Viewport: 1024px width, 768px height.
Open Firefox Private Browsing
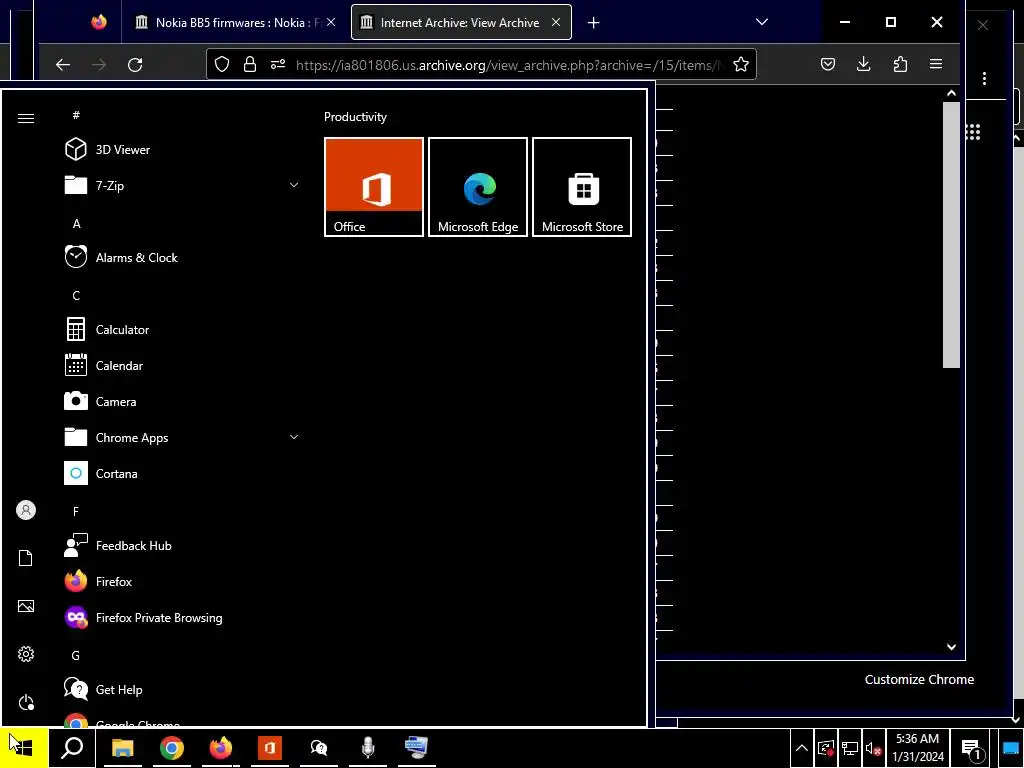coord(182,617)
